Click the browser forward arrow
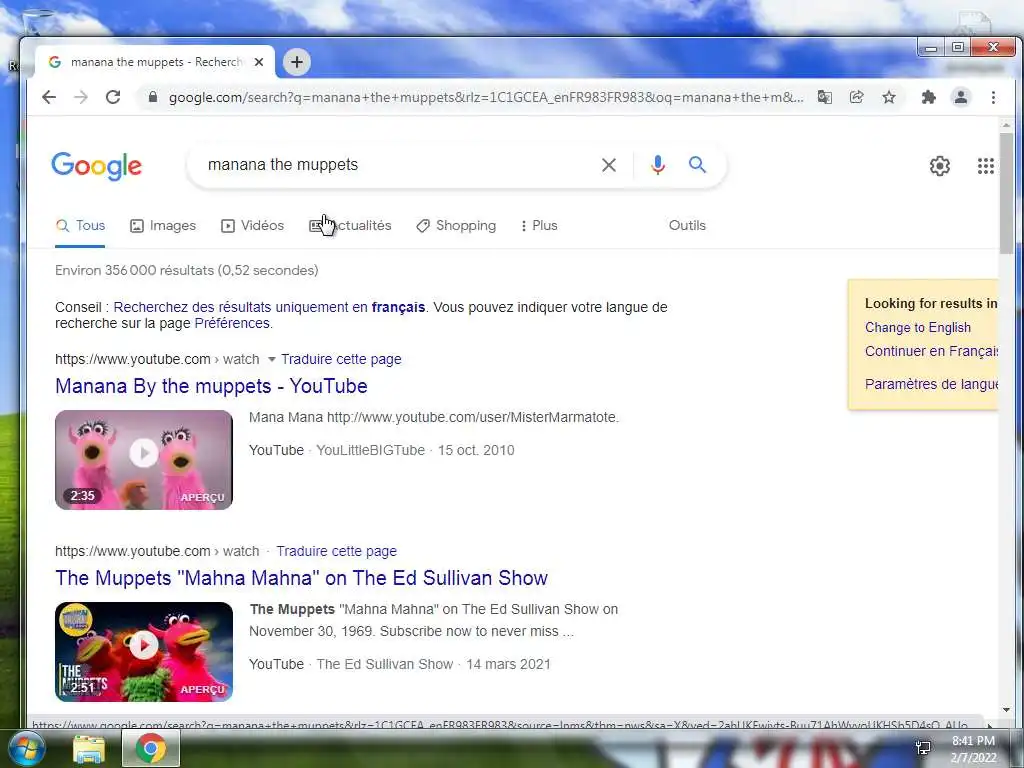The height and width of the screenshot is (768, 1024). (81, 97)
